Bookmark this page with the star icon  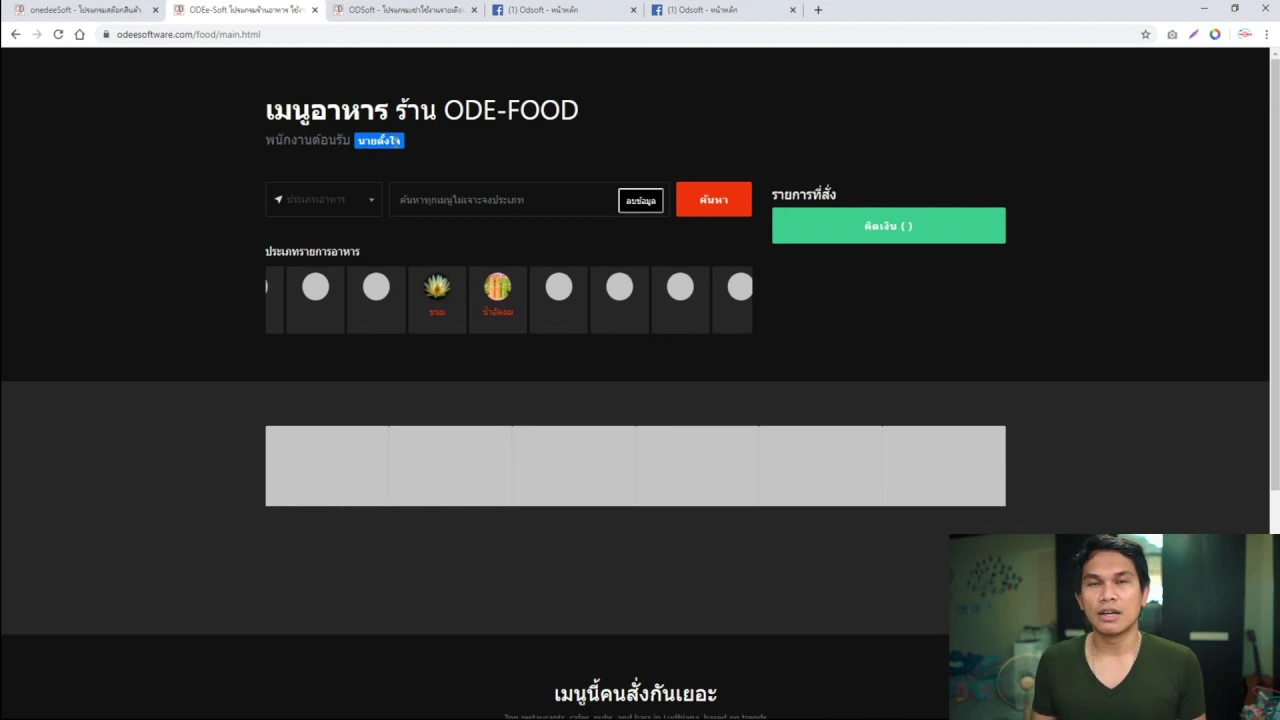click(1146, 34)
